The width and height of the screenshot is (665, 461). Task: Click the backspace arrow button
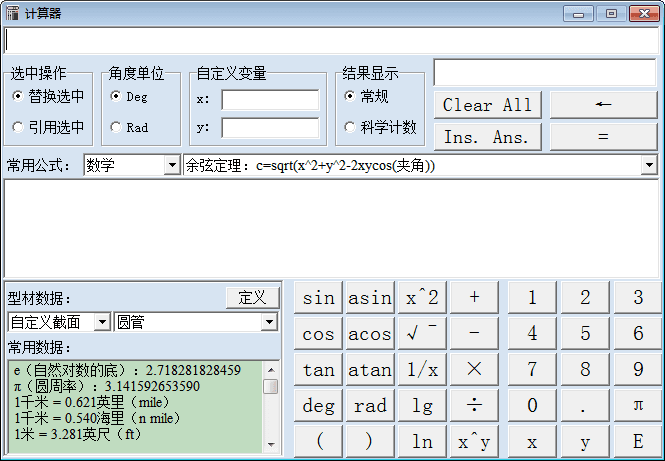(x=602, y=105)
